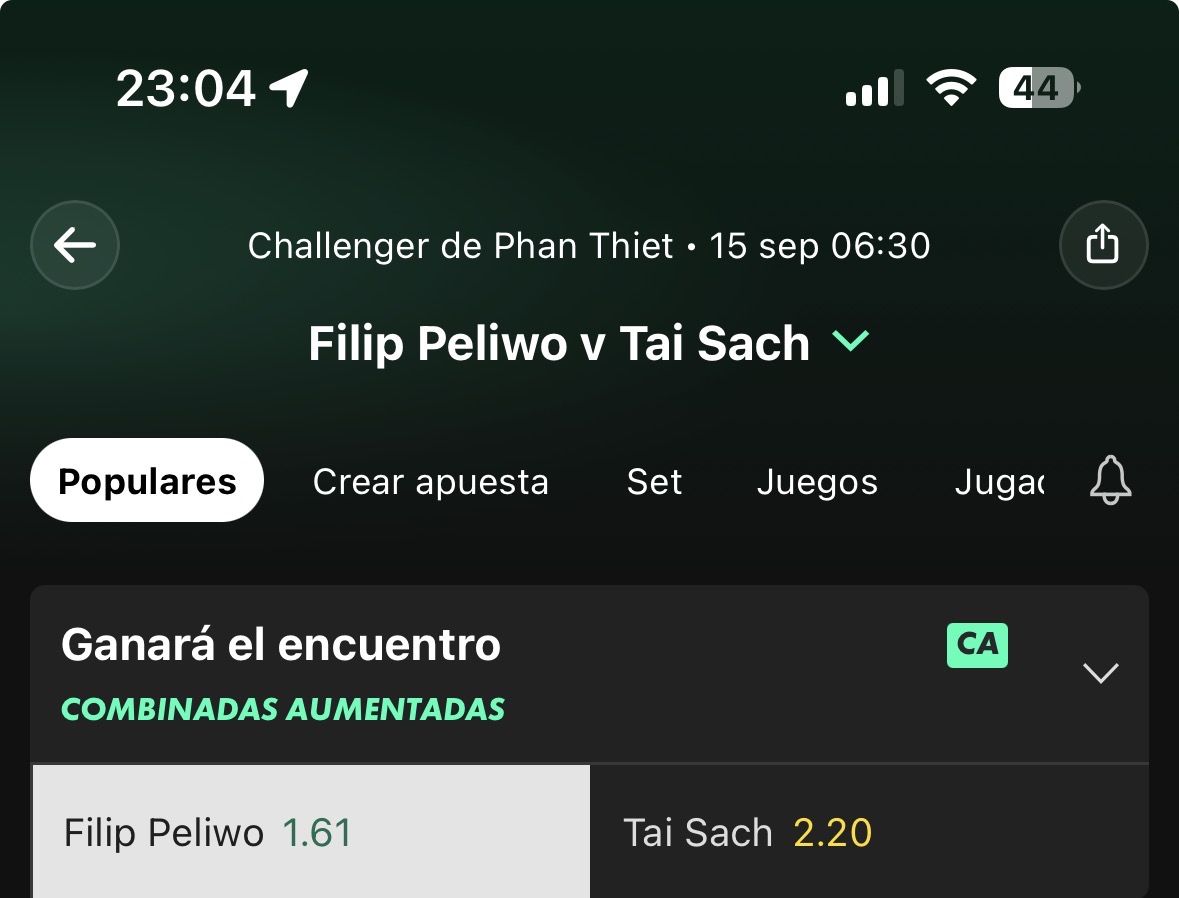Screen dimensions: 1179x898
Task: Expand the match selector green chevron
Action: pyautogui.click(x=850, y=341)
